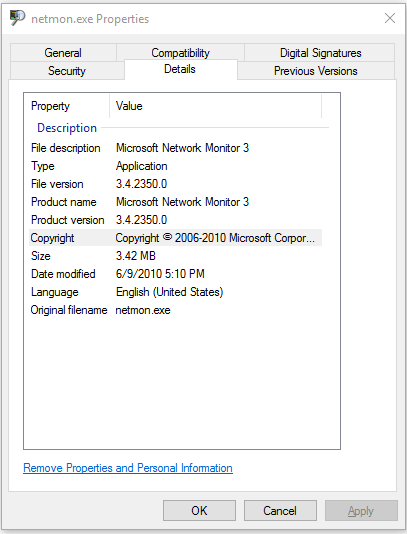Select the File version property label
Viewport: 407px width, 534px height.
[x=57, y=184]
